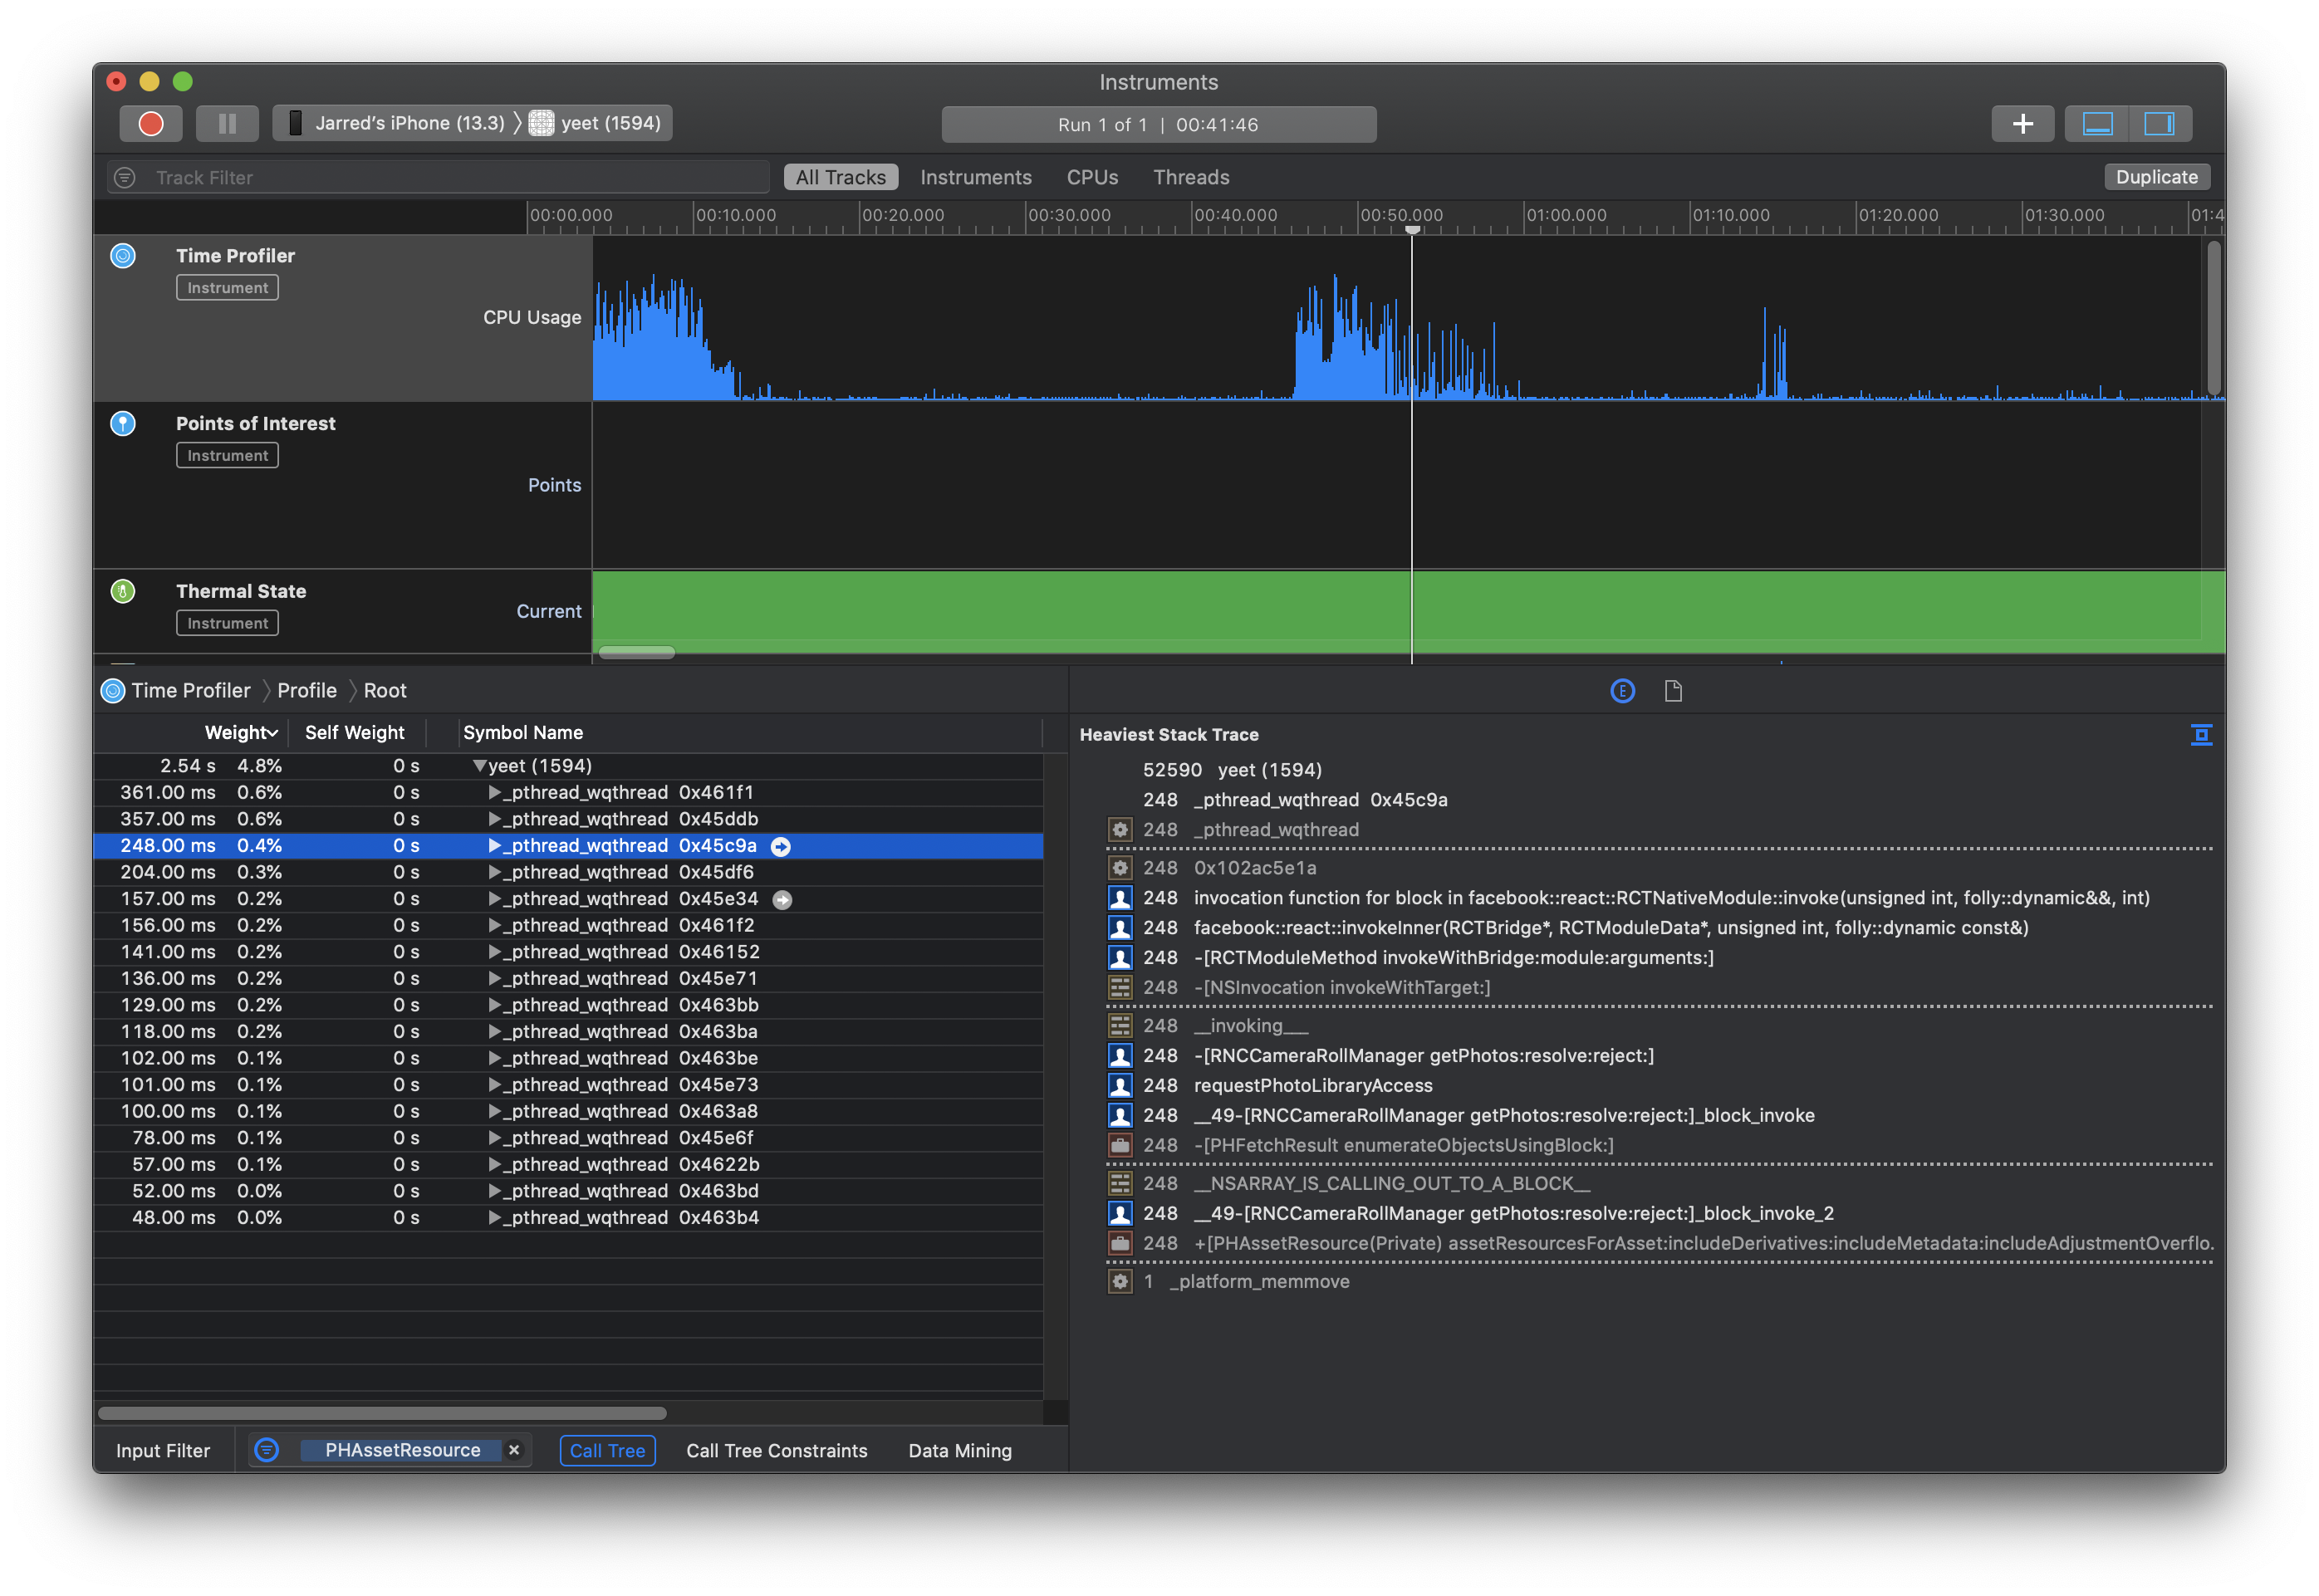Switch to the Threads tab
The image size is (2319, 1596).
coord(1191,177)
